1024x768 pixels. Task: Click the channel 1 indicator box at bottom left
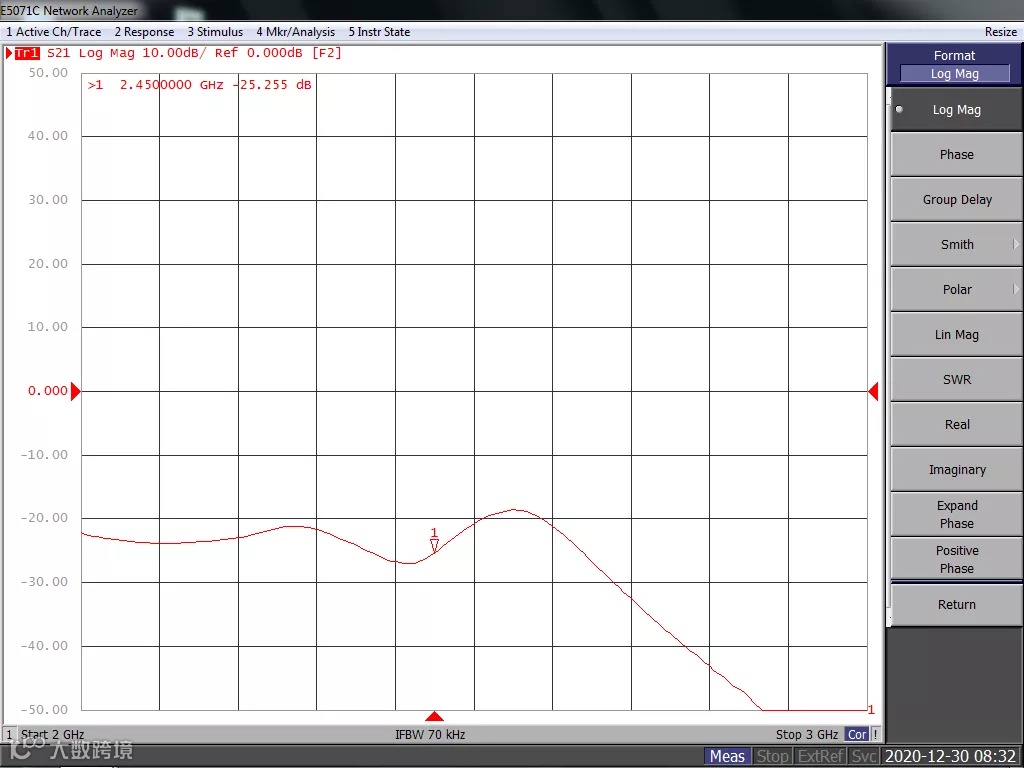point(9,735)
